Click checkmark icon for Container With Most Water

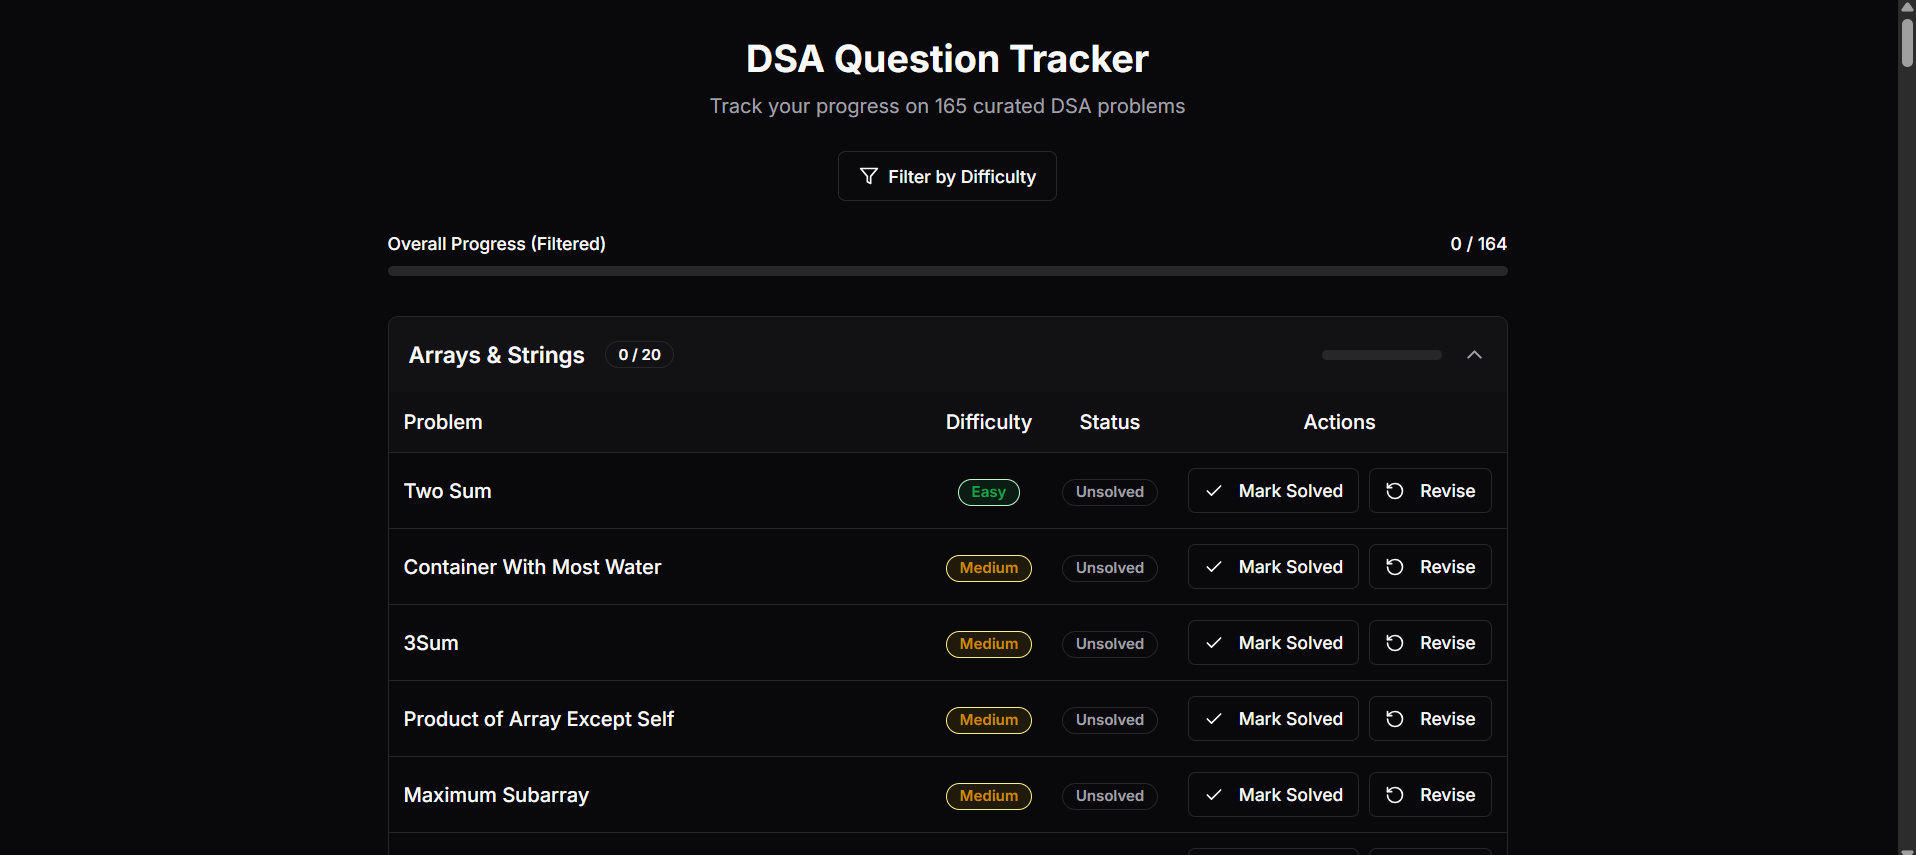1213,567
